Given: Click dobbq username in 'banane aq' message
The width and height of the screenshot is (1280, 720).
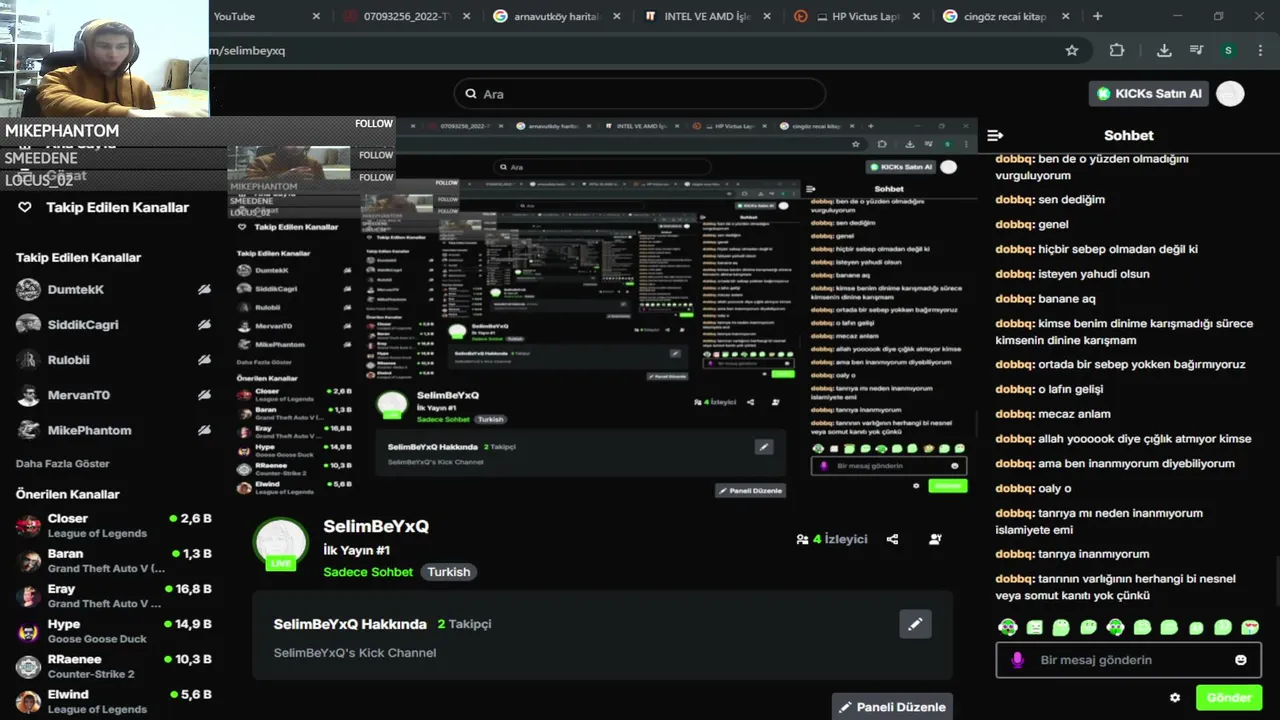Looking at the screenshot, I should [x=1014, y=299].
